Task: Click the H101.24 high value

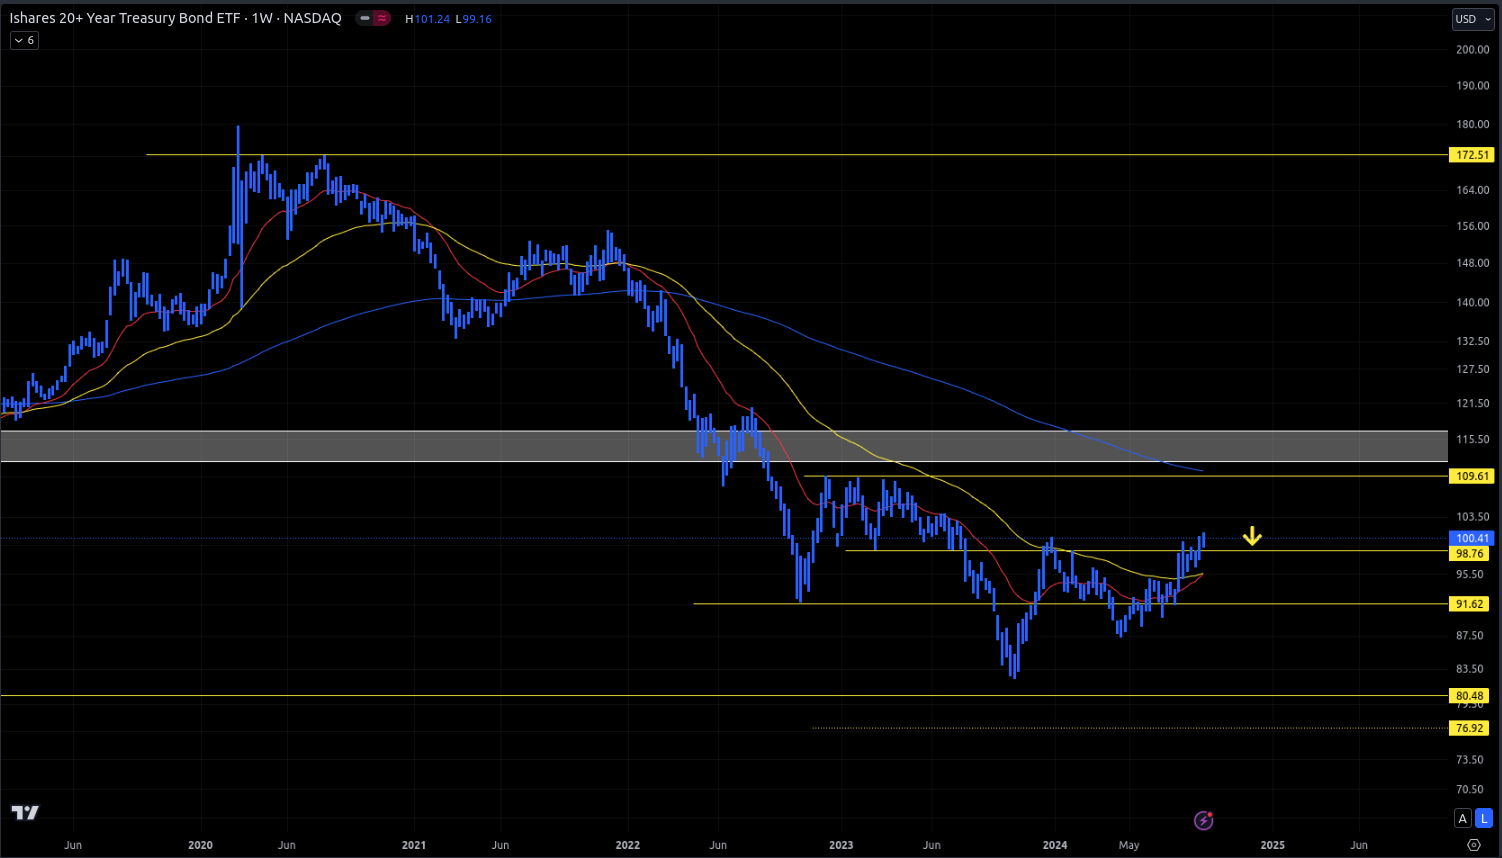Action: coord(427,19)
